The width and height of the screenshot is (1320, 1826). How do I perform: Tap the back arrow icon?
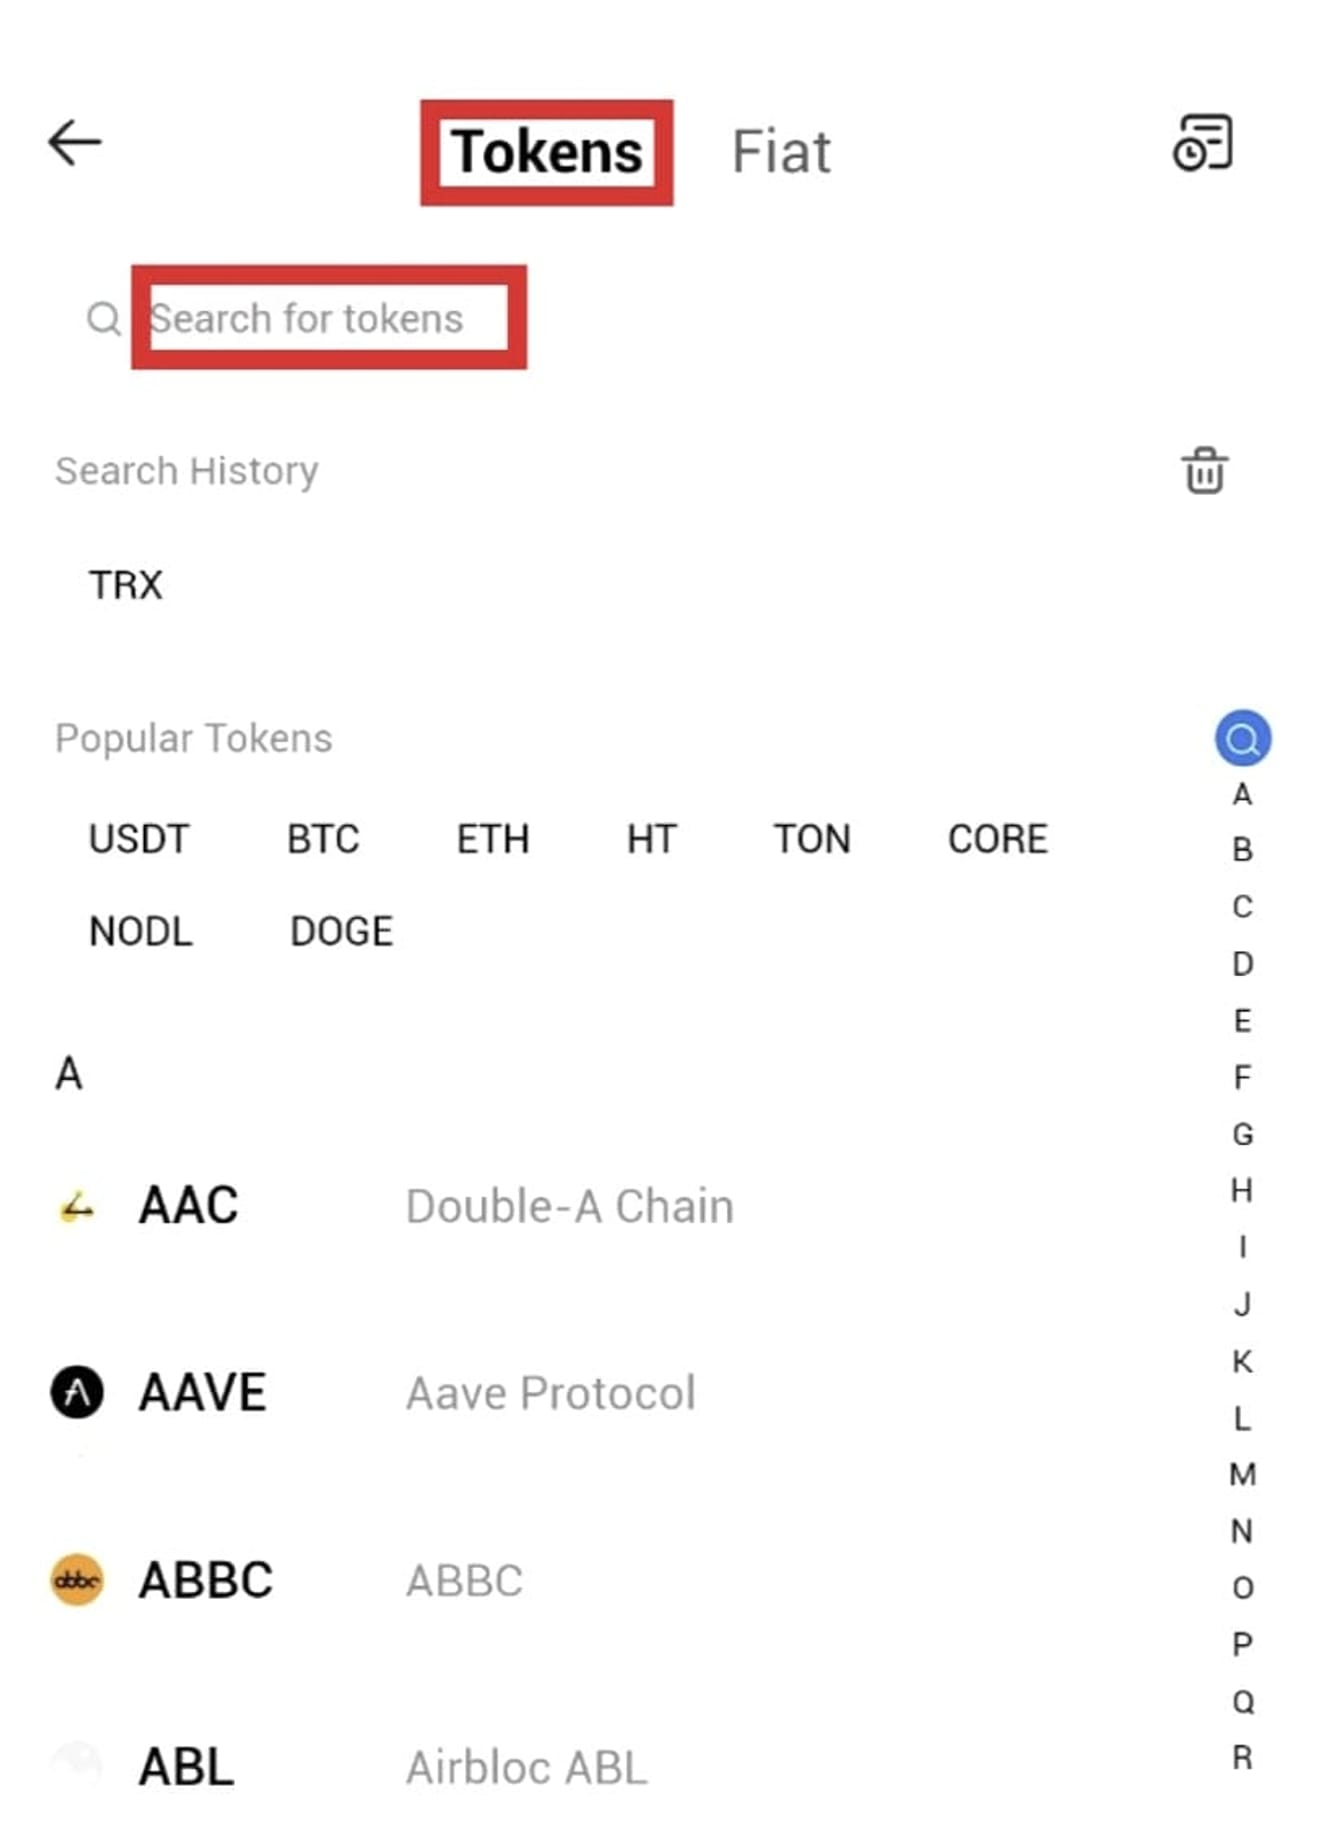click(75, 142)
